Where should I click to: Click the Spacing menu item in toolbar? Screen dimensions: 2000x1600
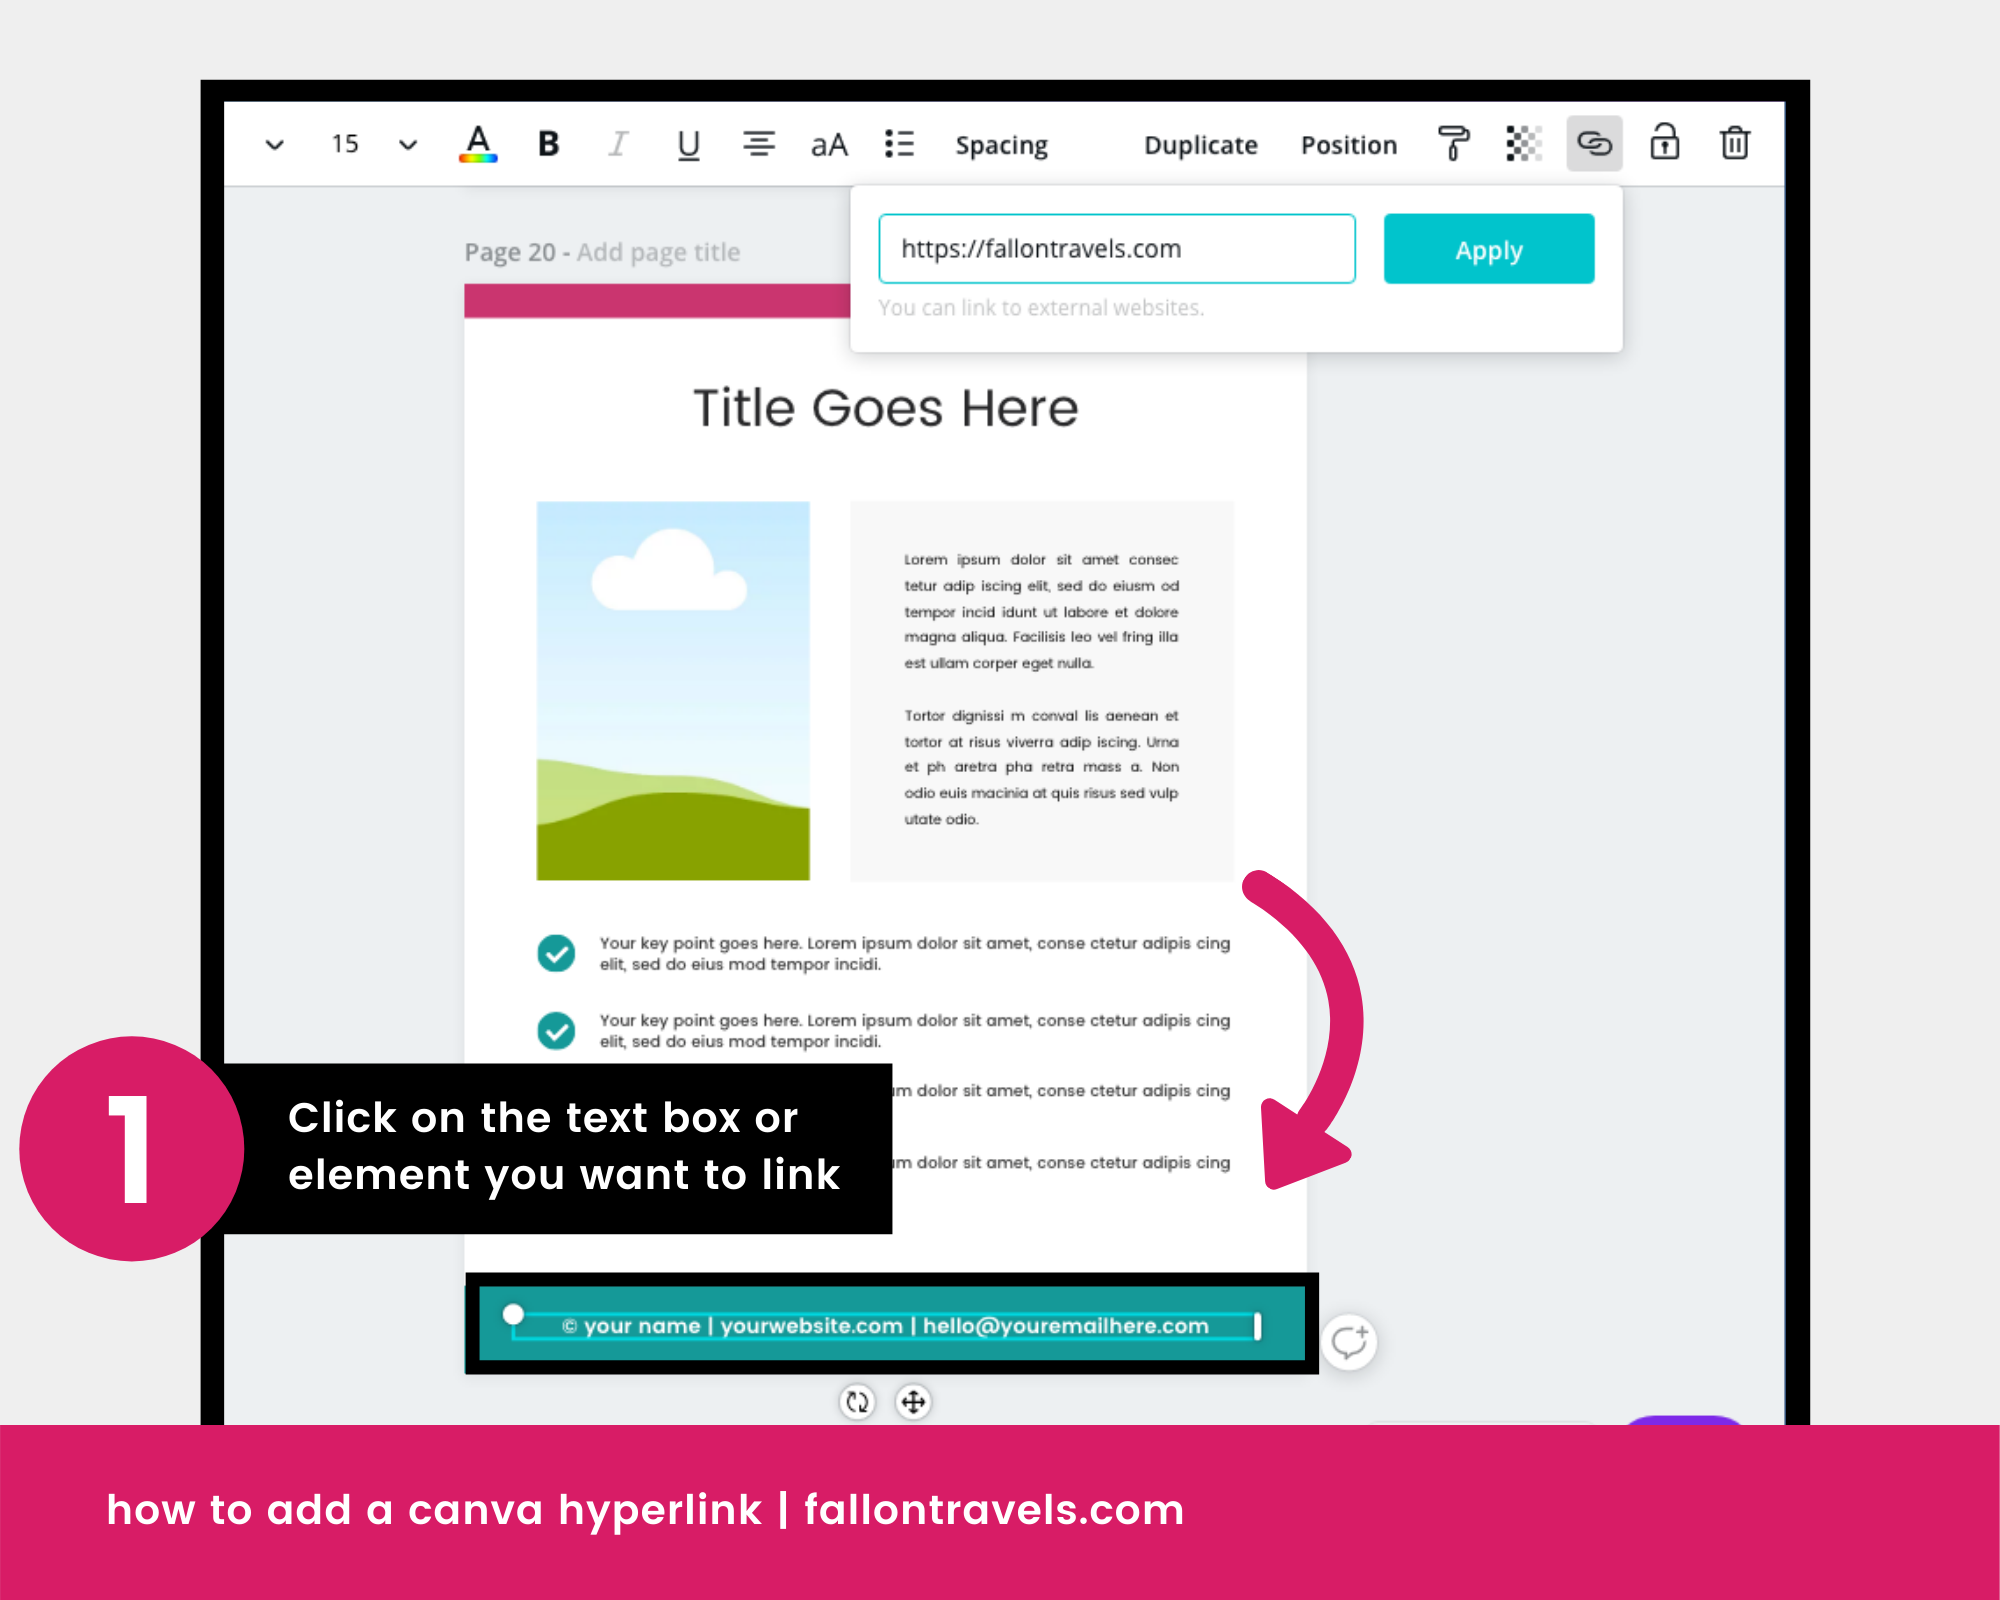tap(999, 145)
